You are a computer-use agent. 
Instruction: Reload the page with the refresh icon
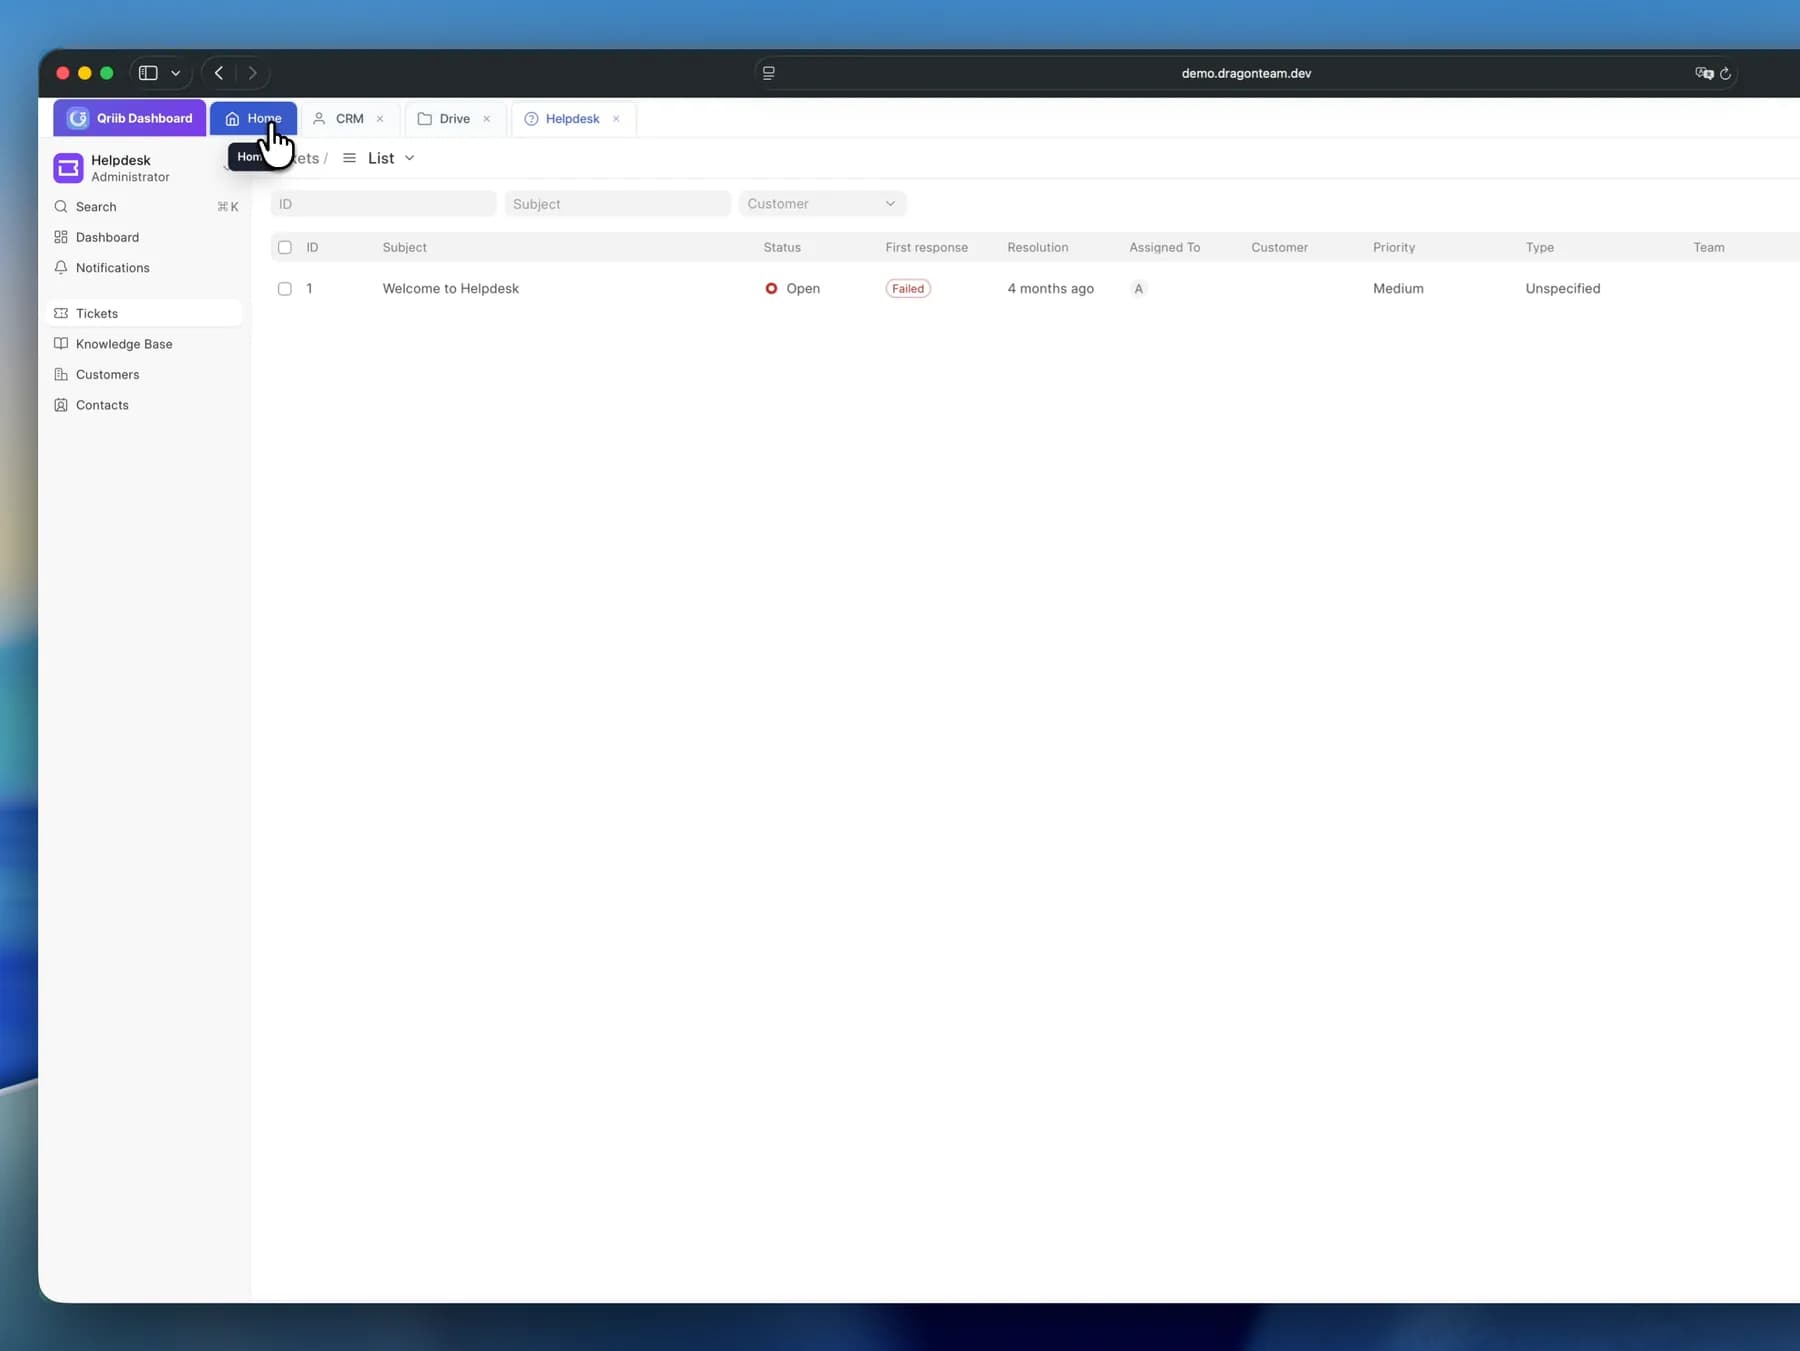pos(1726,73)
